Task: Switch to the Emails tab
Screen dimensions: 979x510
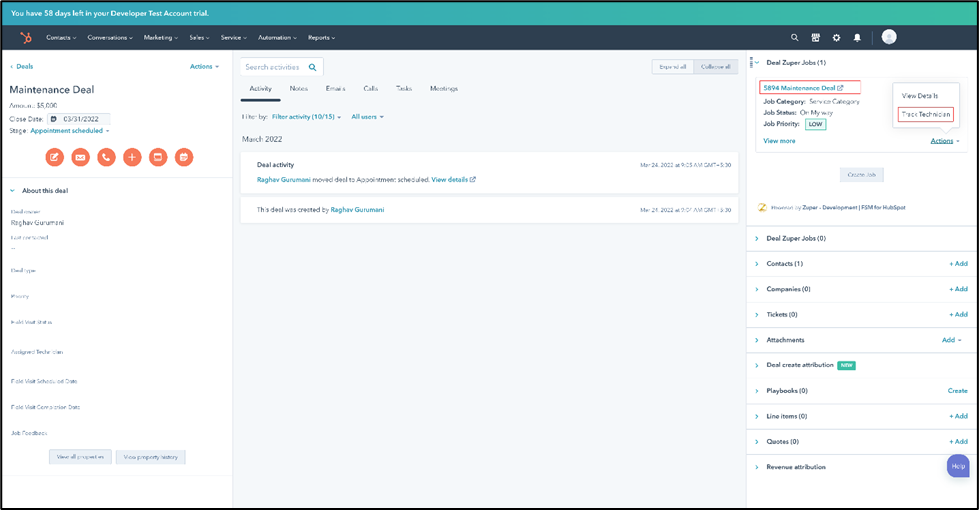Action: click(335, 89)
